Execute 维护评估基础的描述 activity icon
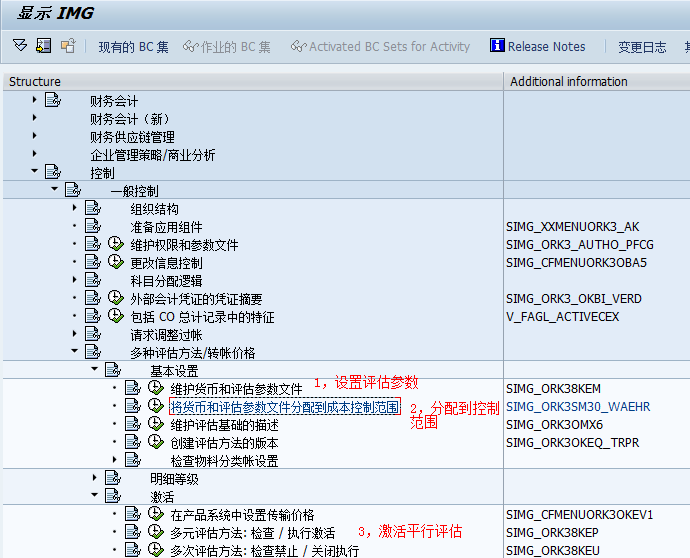 pos(156,424)
